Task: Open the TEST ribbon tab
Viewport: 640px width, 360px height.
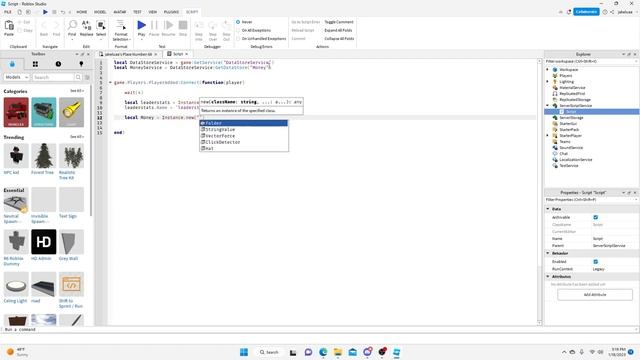Action: [x=137, y=12]
